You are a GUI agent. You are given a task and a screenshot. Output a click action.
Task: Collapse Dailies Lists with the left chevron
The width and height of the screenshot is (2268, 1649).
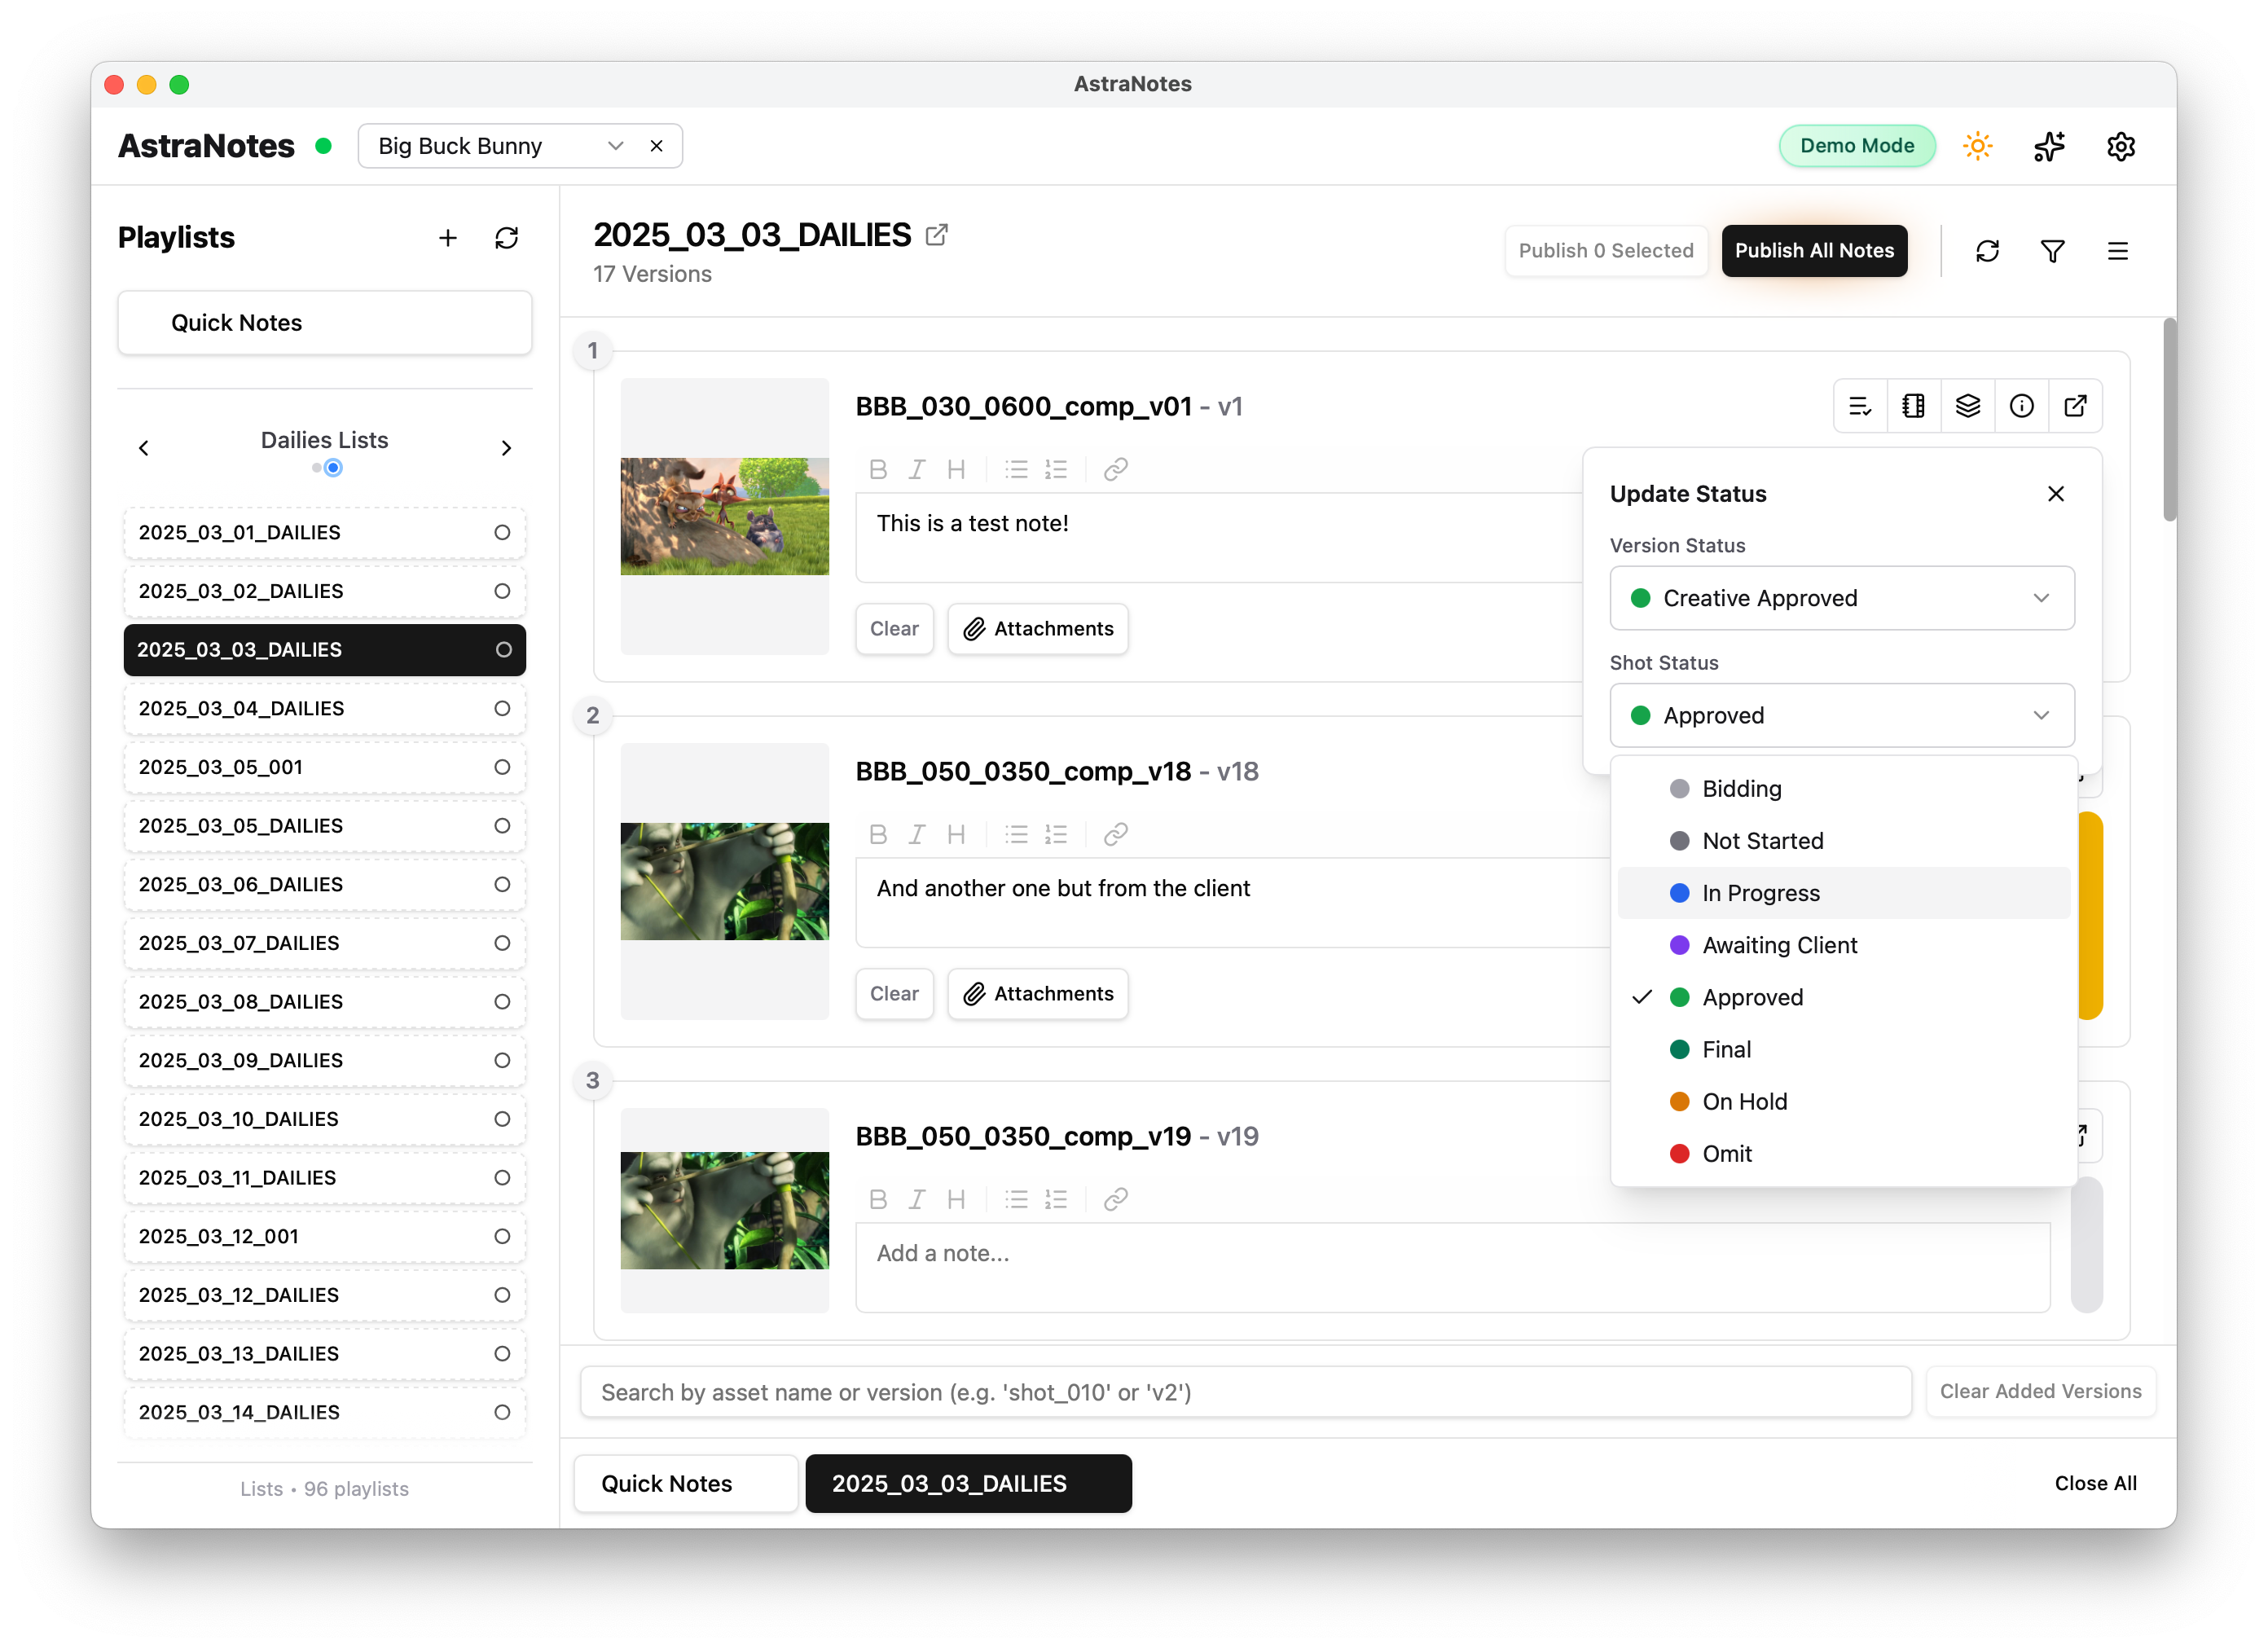tap(144, 448)
